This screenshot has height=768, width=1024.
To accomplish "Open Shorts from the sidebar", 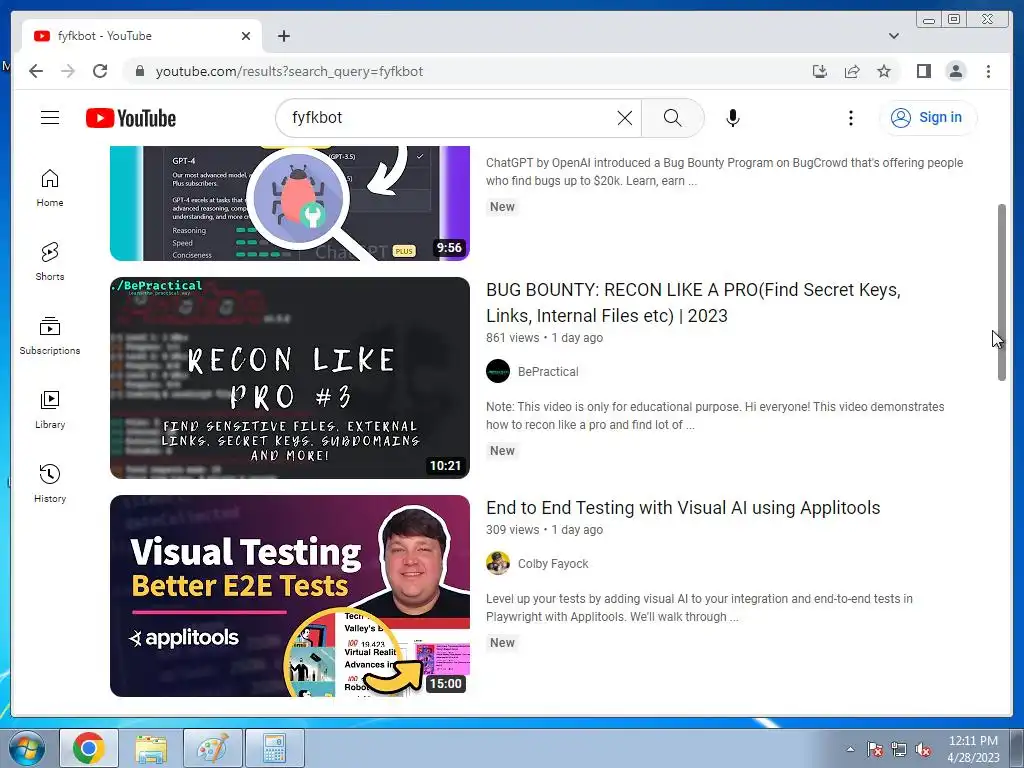I will pyautogui.click(x=50, y=262).
